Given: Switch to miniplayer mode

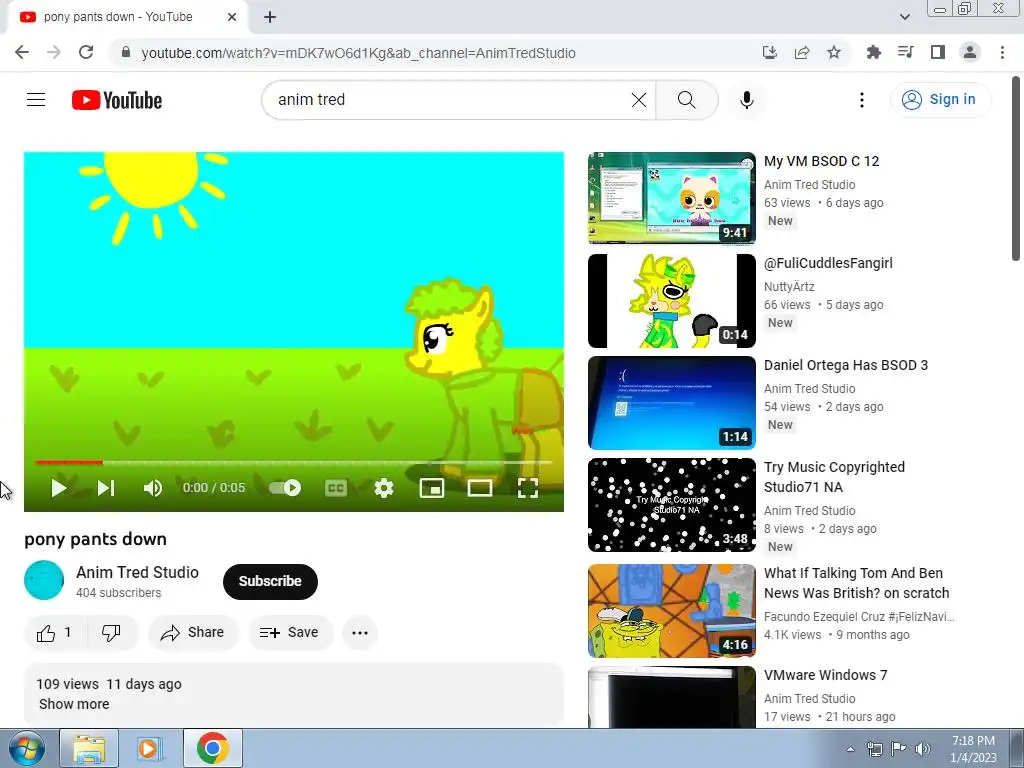Looking at the screenshot, I should [x=432, y=488].
